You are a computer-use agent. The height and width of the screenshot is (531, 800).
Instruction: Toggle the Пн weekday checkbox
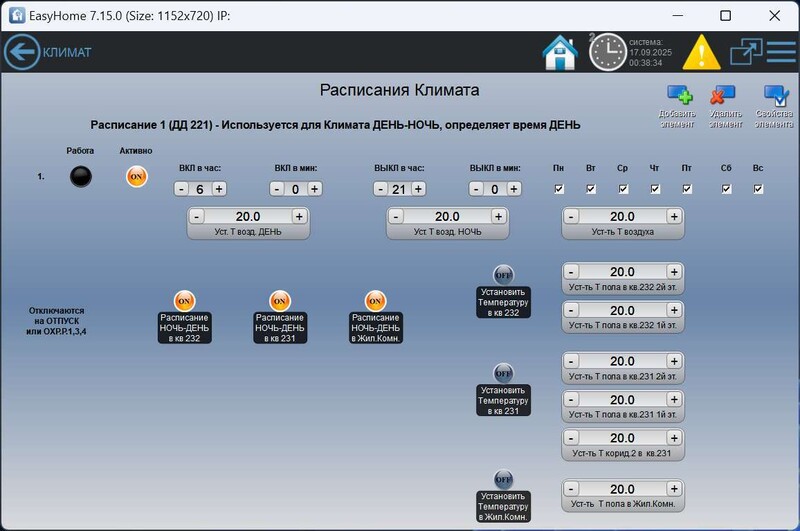[559, 188]
